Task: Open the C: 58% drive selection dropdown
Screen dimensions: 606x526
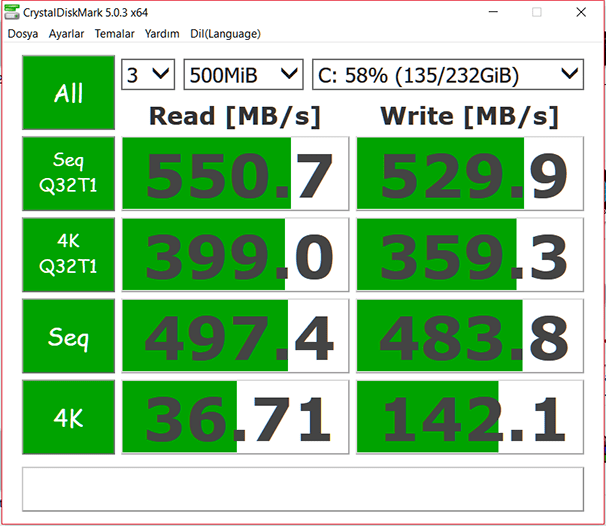Action: click(448, 74)
